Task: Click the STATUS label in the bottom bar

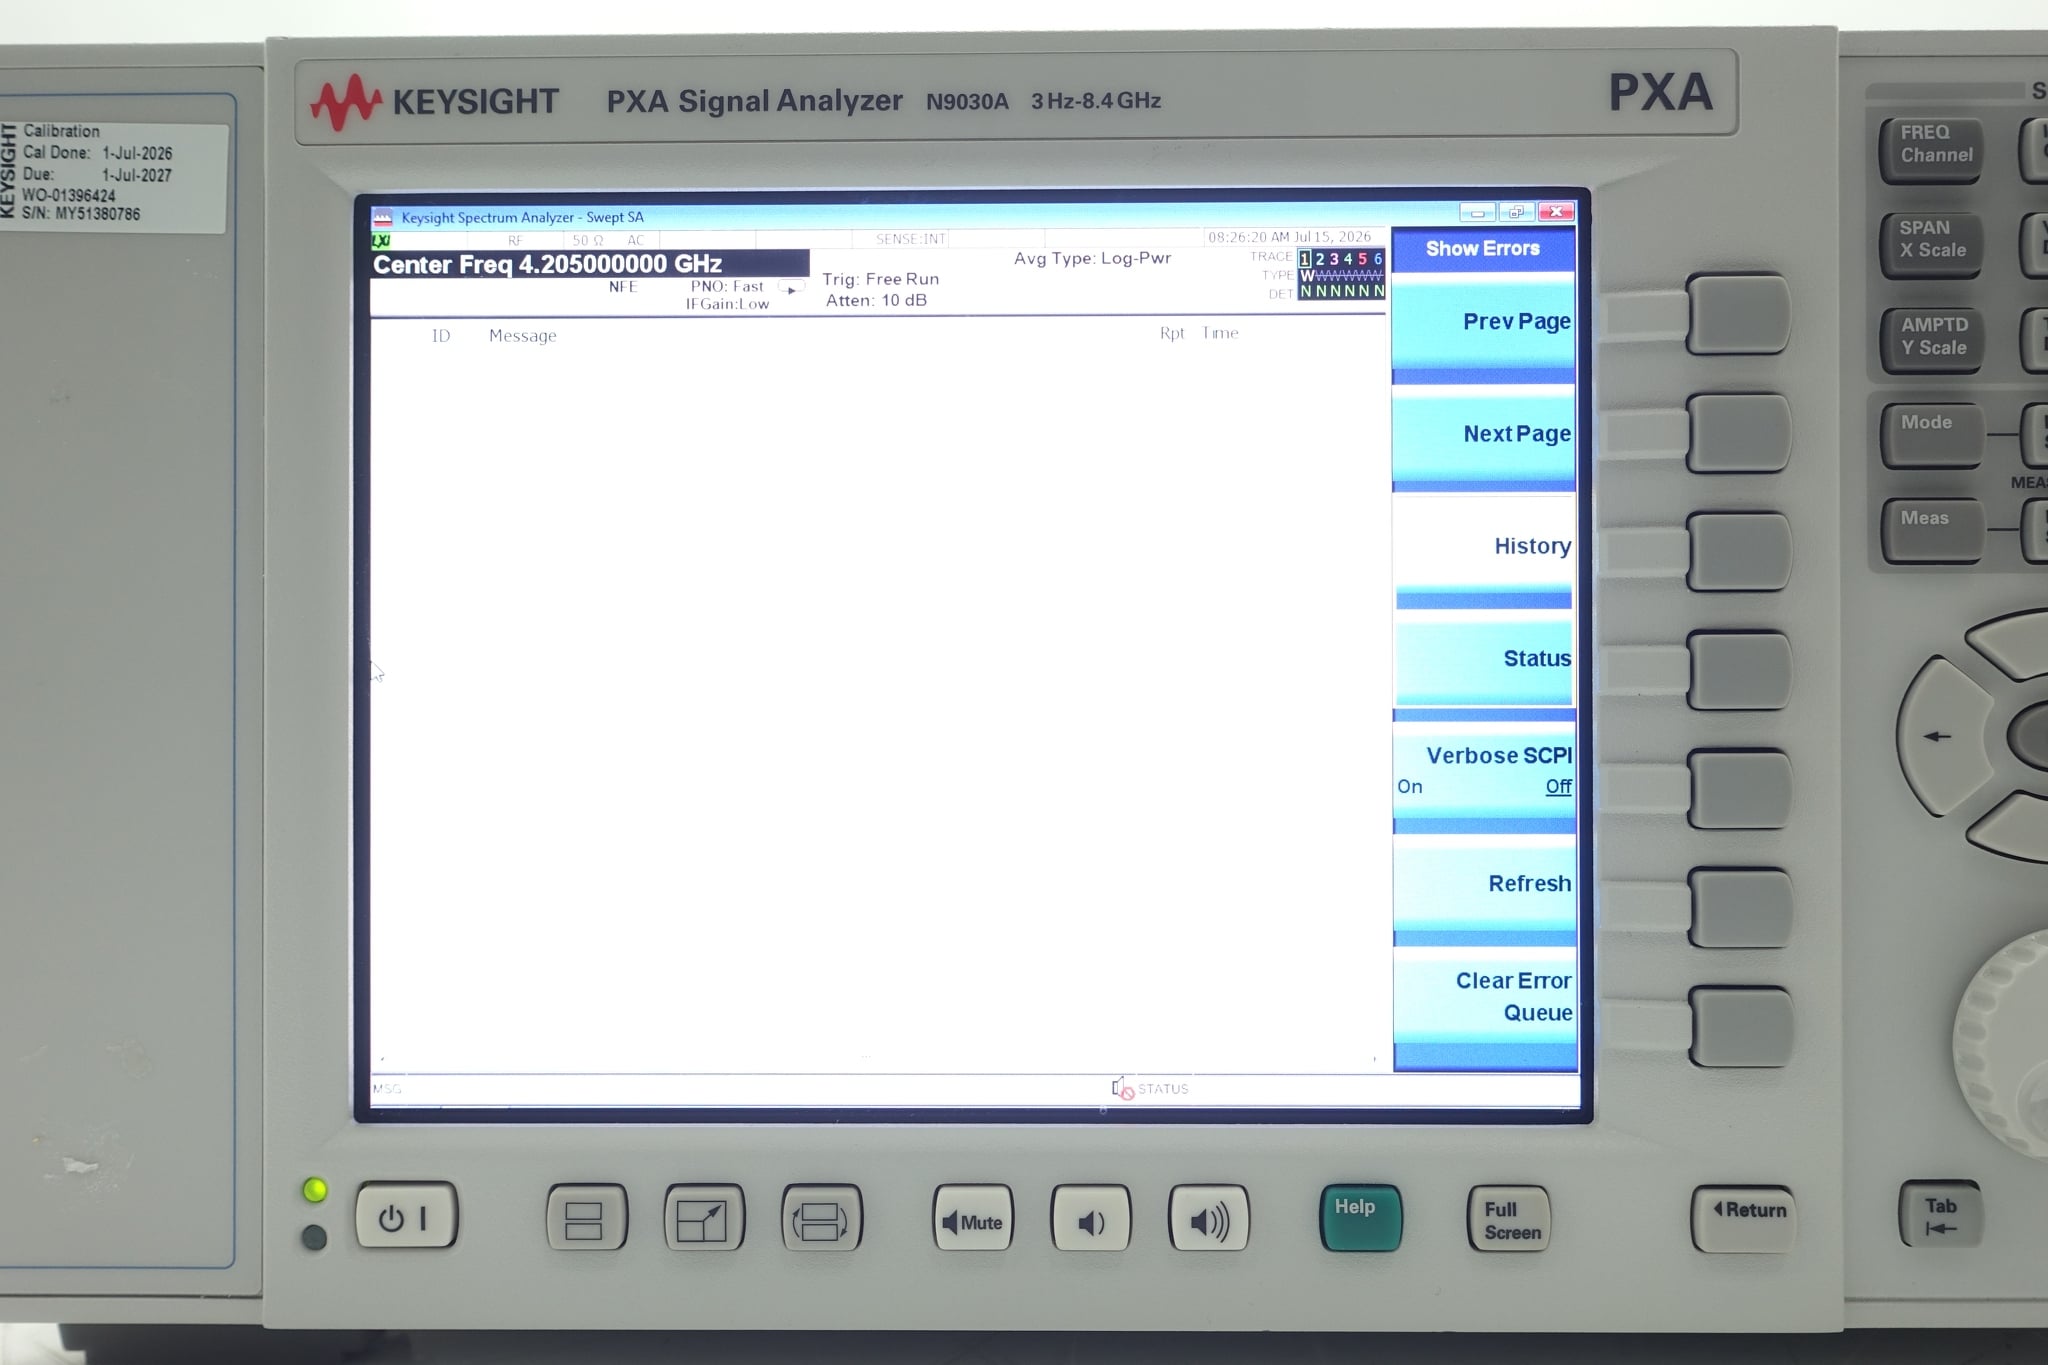Action: [1163, 1089]
